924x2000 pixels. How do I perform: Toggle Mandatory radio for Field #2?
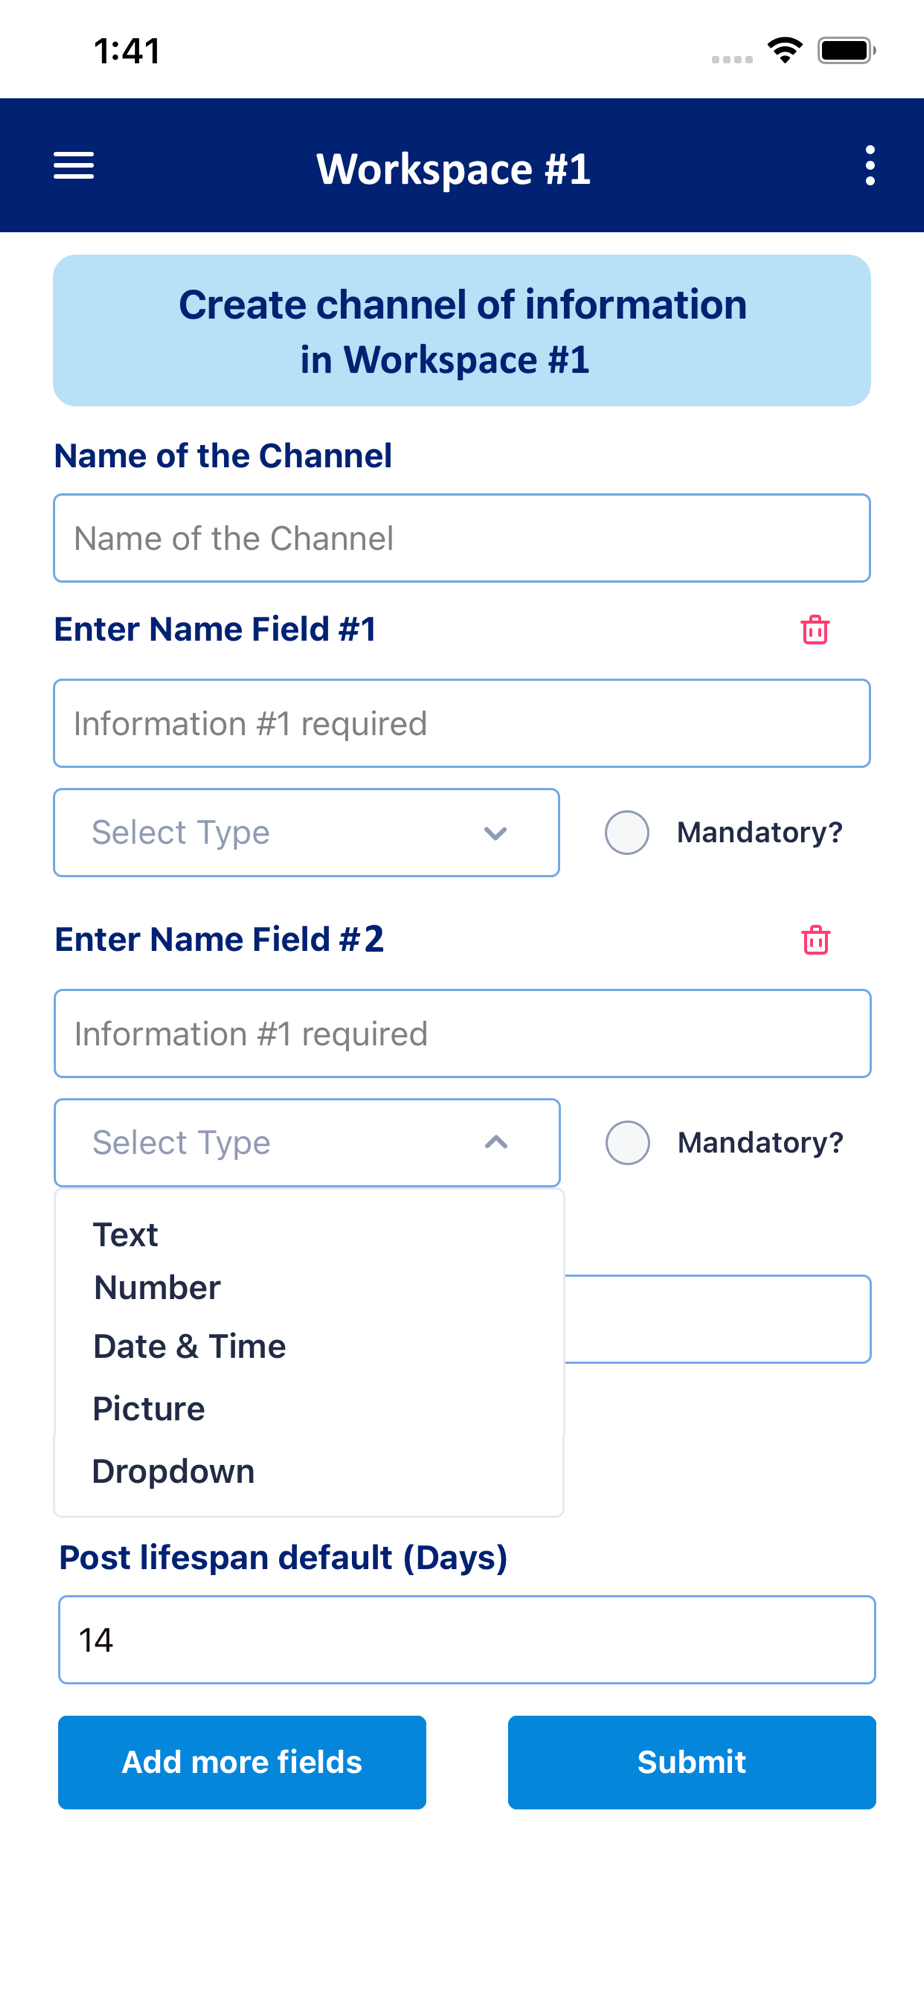[628, 1142]
